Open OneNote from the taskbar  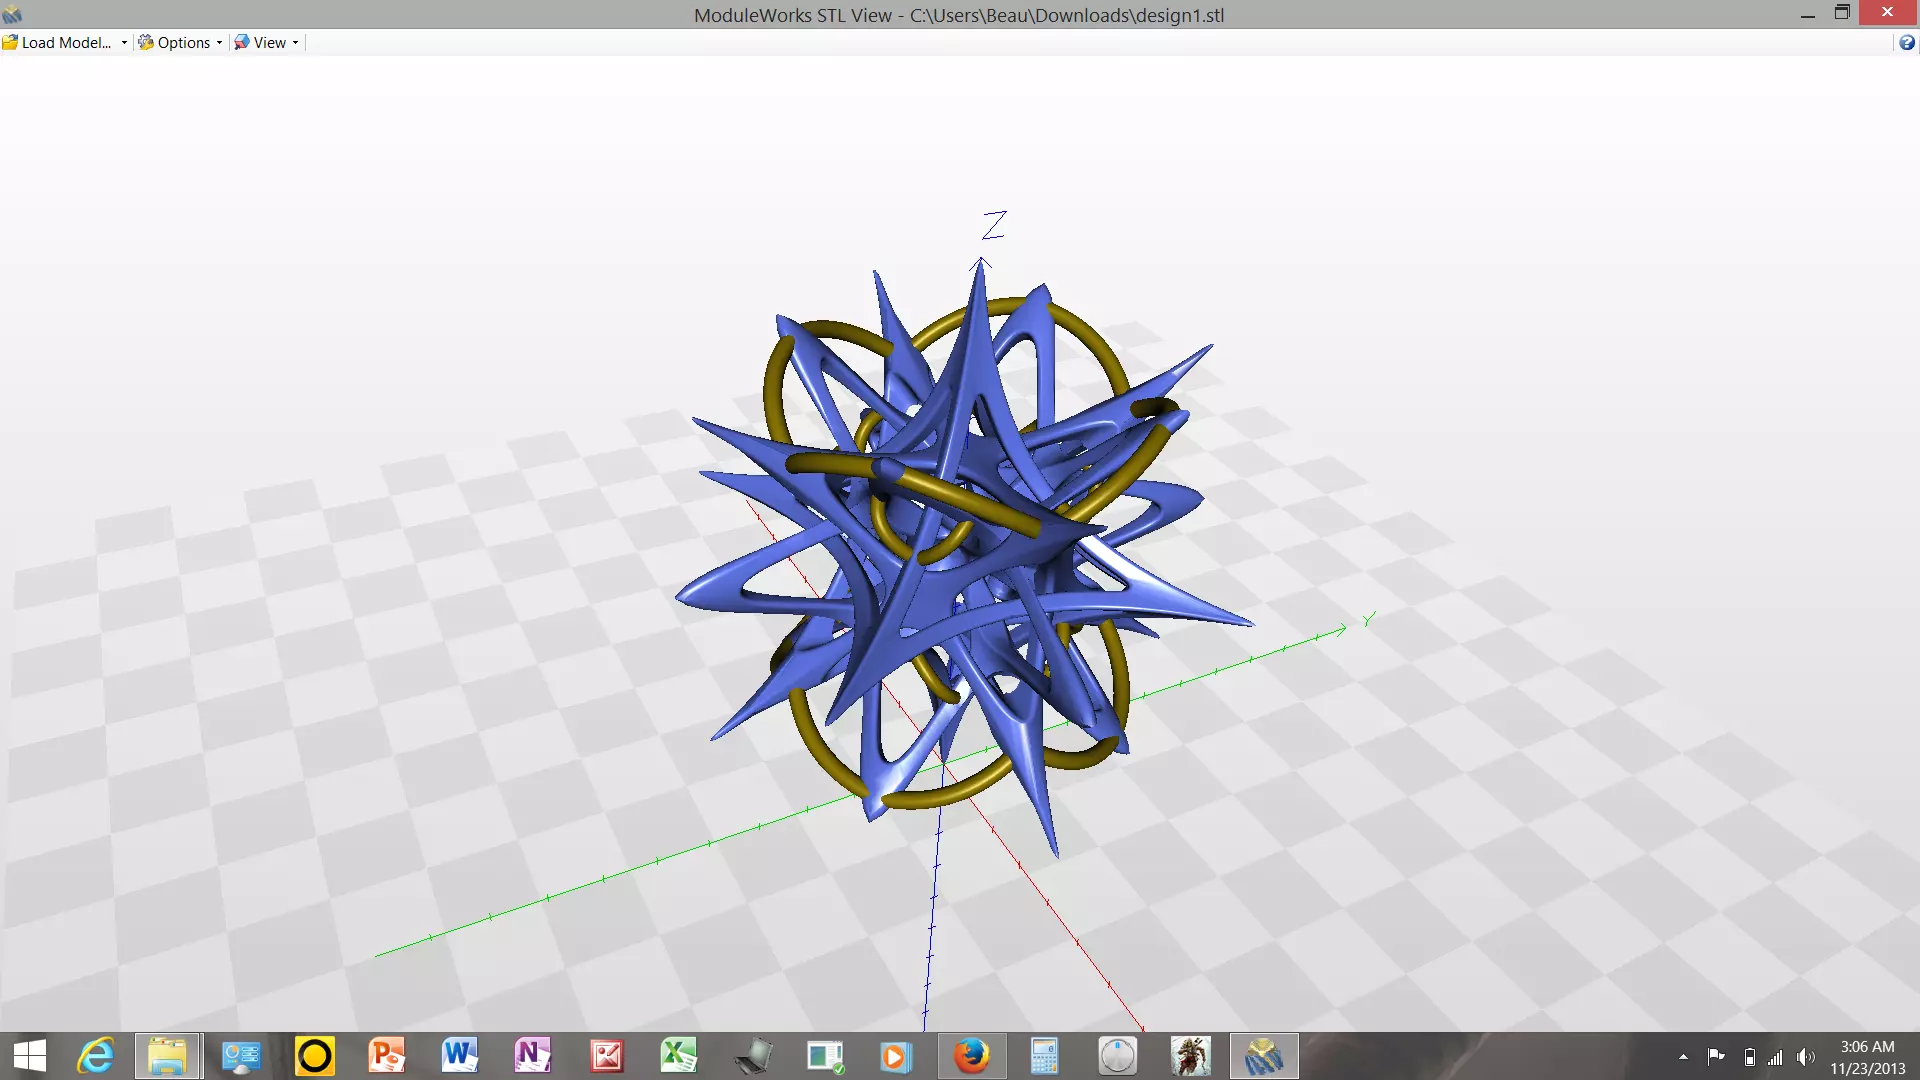pos(533,1056)
